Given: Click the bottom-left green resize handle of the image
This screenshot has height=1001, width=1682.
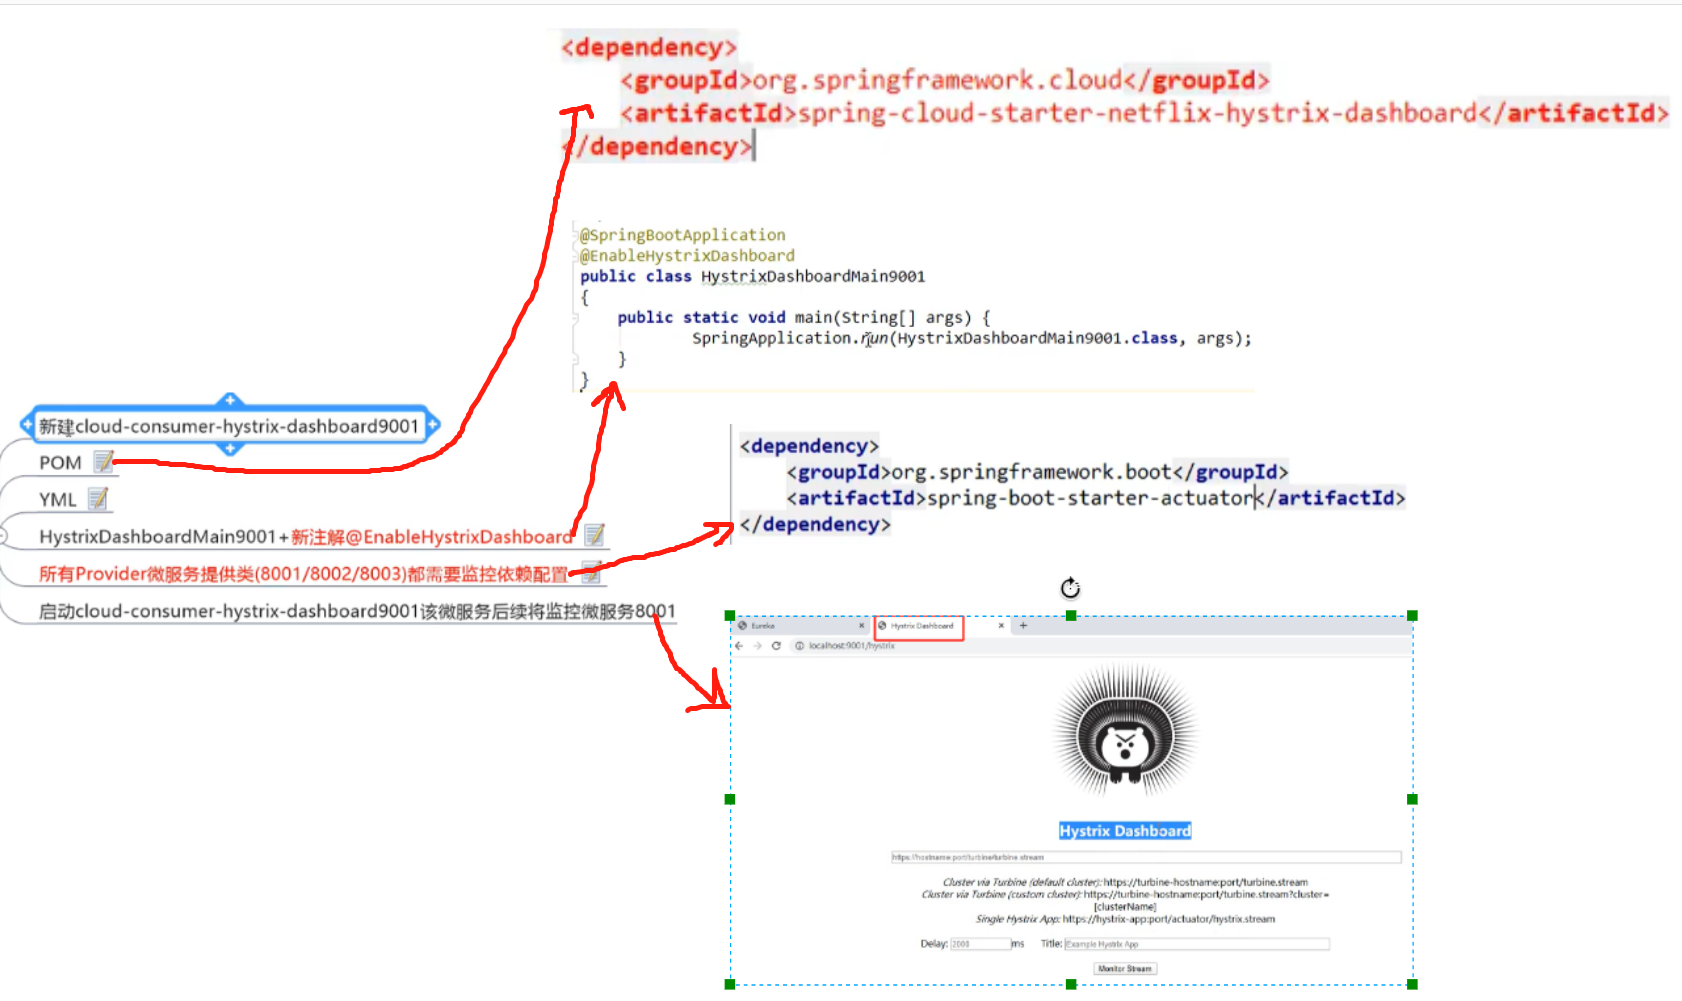Looking at the screenshot, I should (x=730, y=984).
